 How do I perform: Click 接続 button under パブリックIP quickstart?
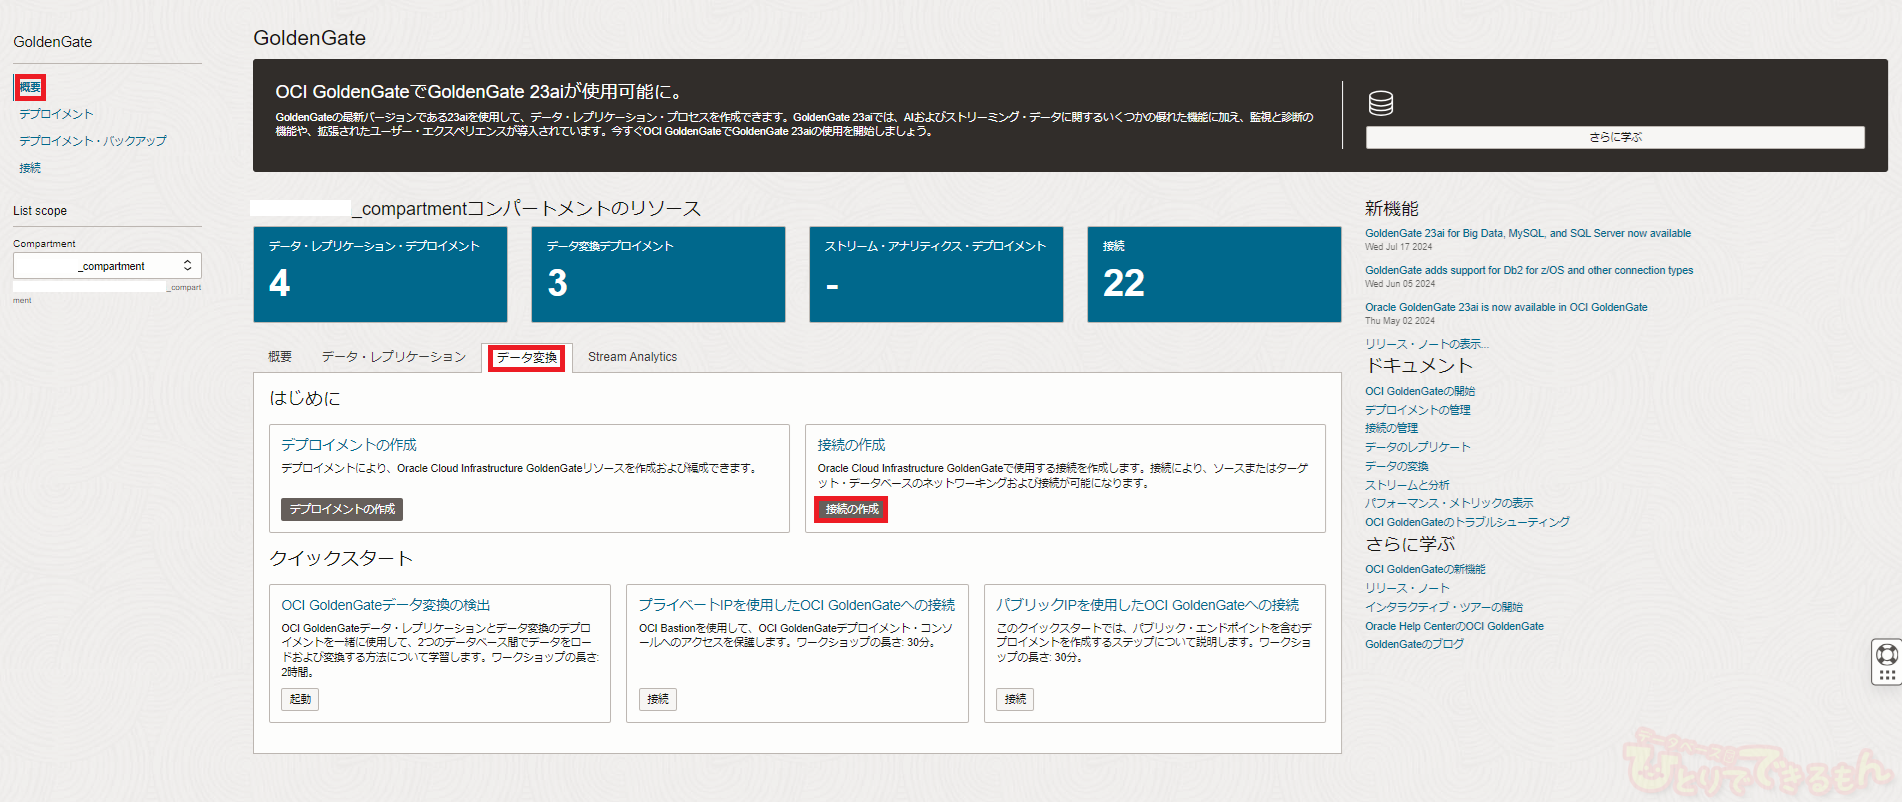tap(1014, 699)
